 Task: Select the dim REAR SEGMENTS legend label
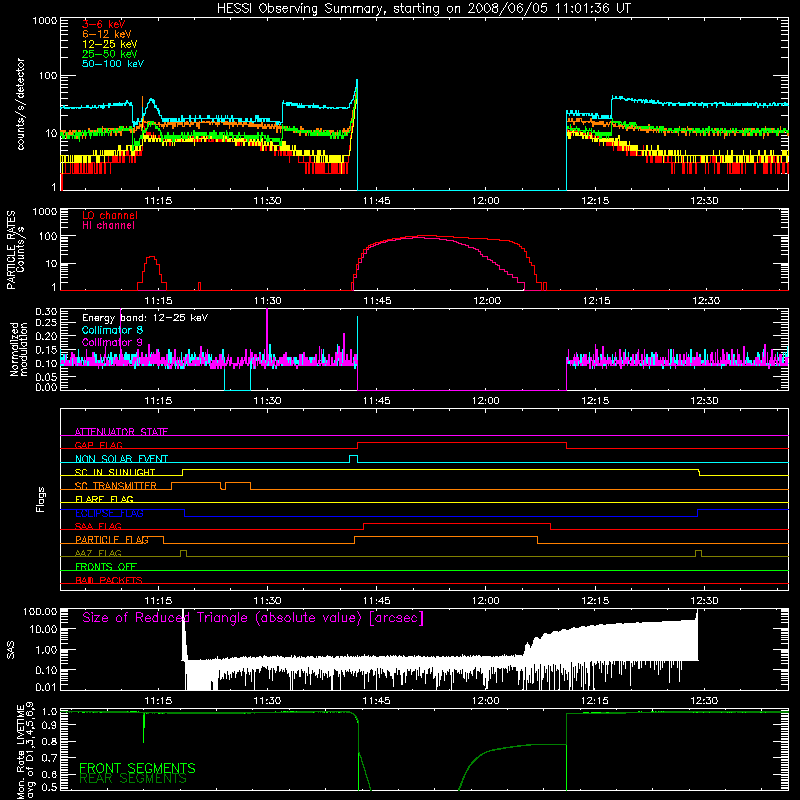[x=133, y=779]
